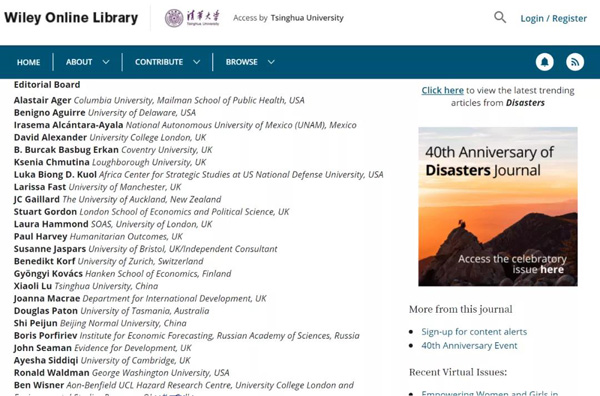
Task: Click 'Coventry University, UK' affiliation
Action: (x=167, y=150)
